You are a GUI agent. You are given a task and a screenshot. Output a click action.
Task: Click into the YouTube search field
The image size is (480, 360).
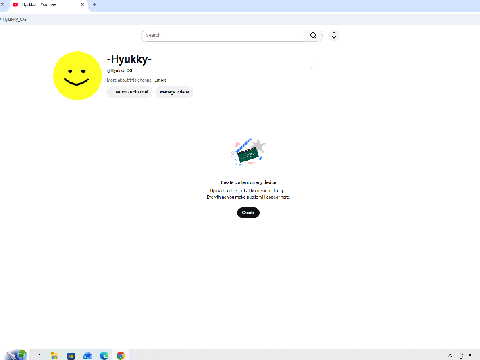click(223, 35)
